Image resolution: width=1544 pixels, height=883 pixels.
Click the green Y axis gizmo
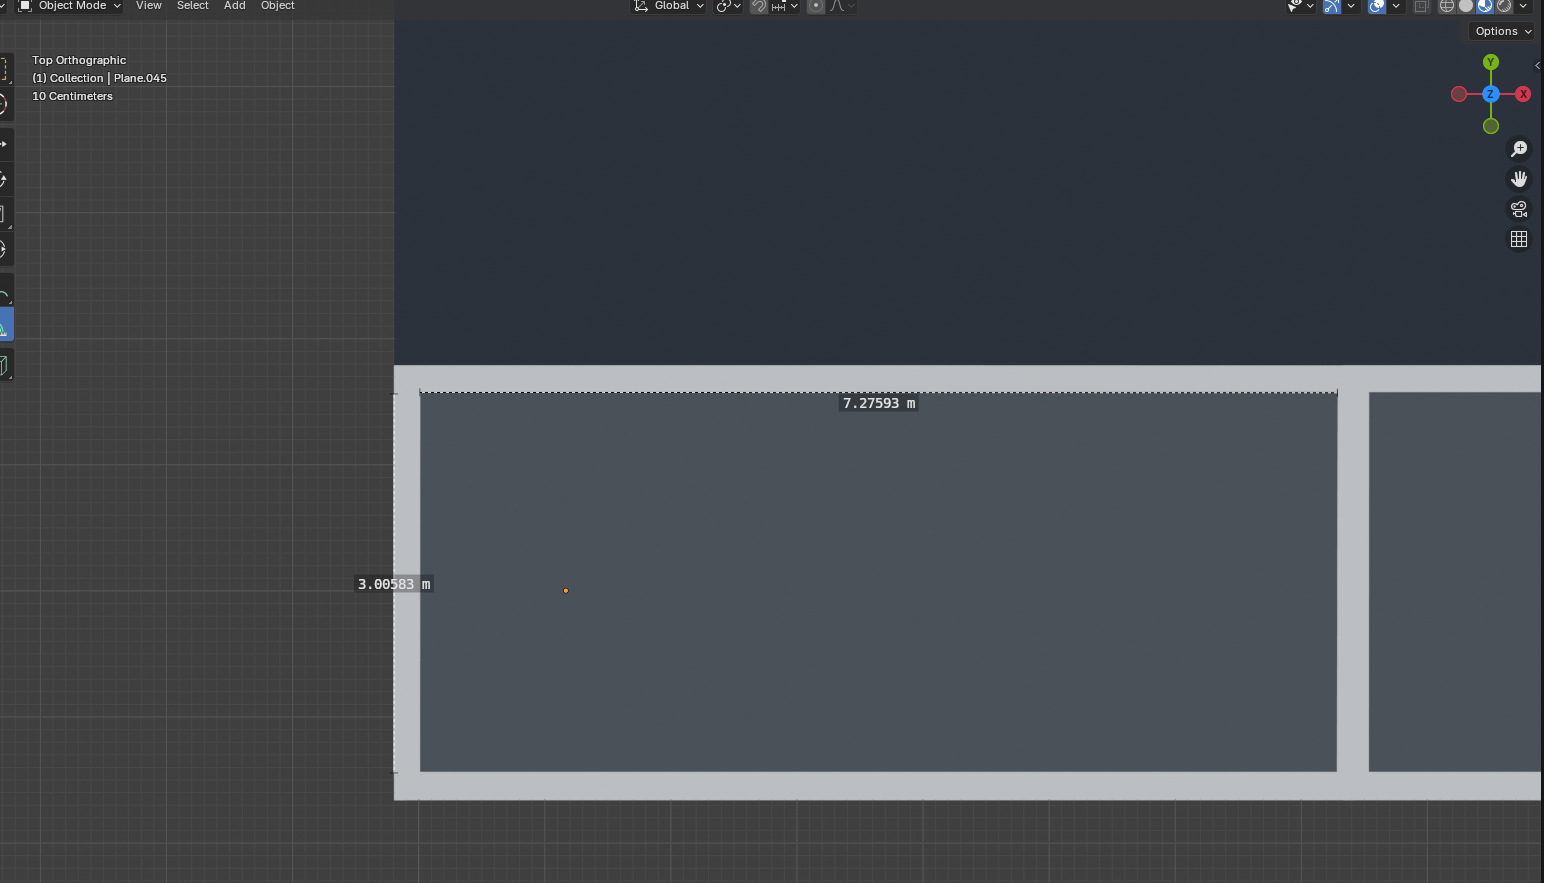[1491, 62]
